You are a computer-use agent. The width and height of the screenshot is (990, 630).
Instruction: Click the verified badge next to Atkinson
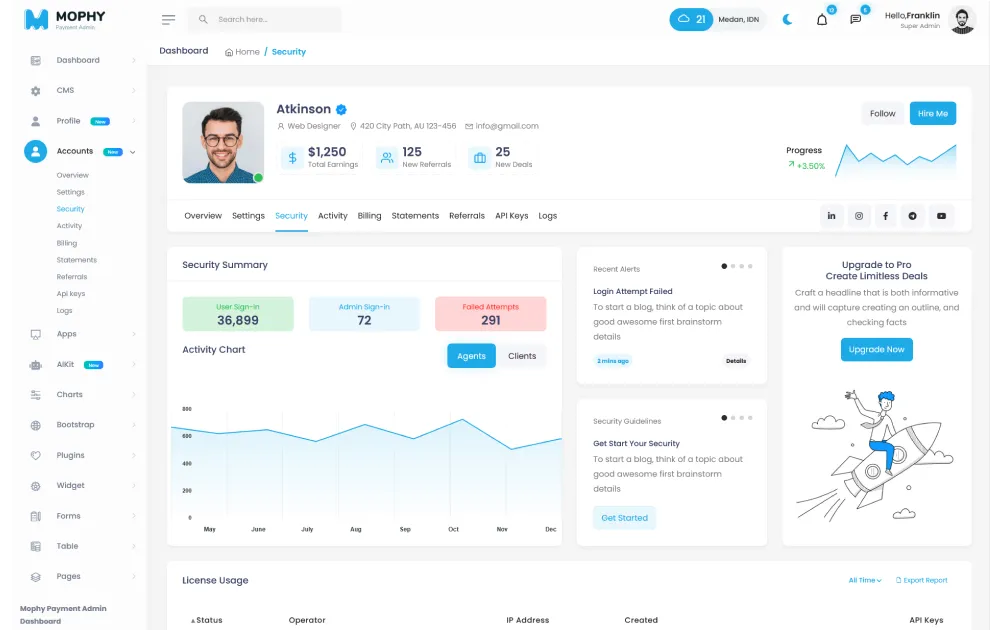click(341, 109)
